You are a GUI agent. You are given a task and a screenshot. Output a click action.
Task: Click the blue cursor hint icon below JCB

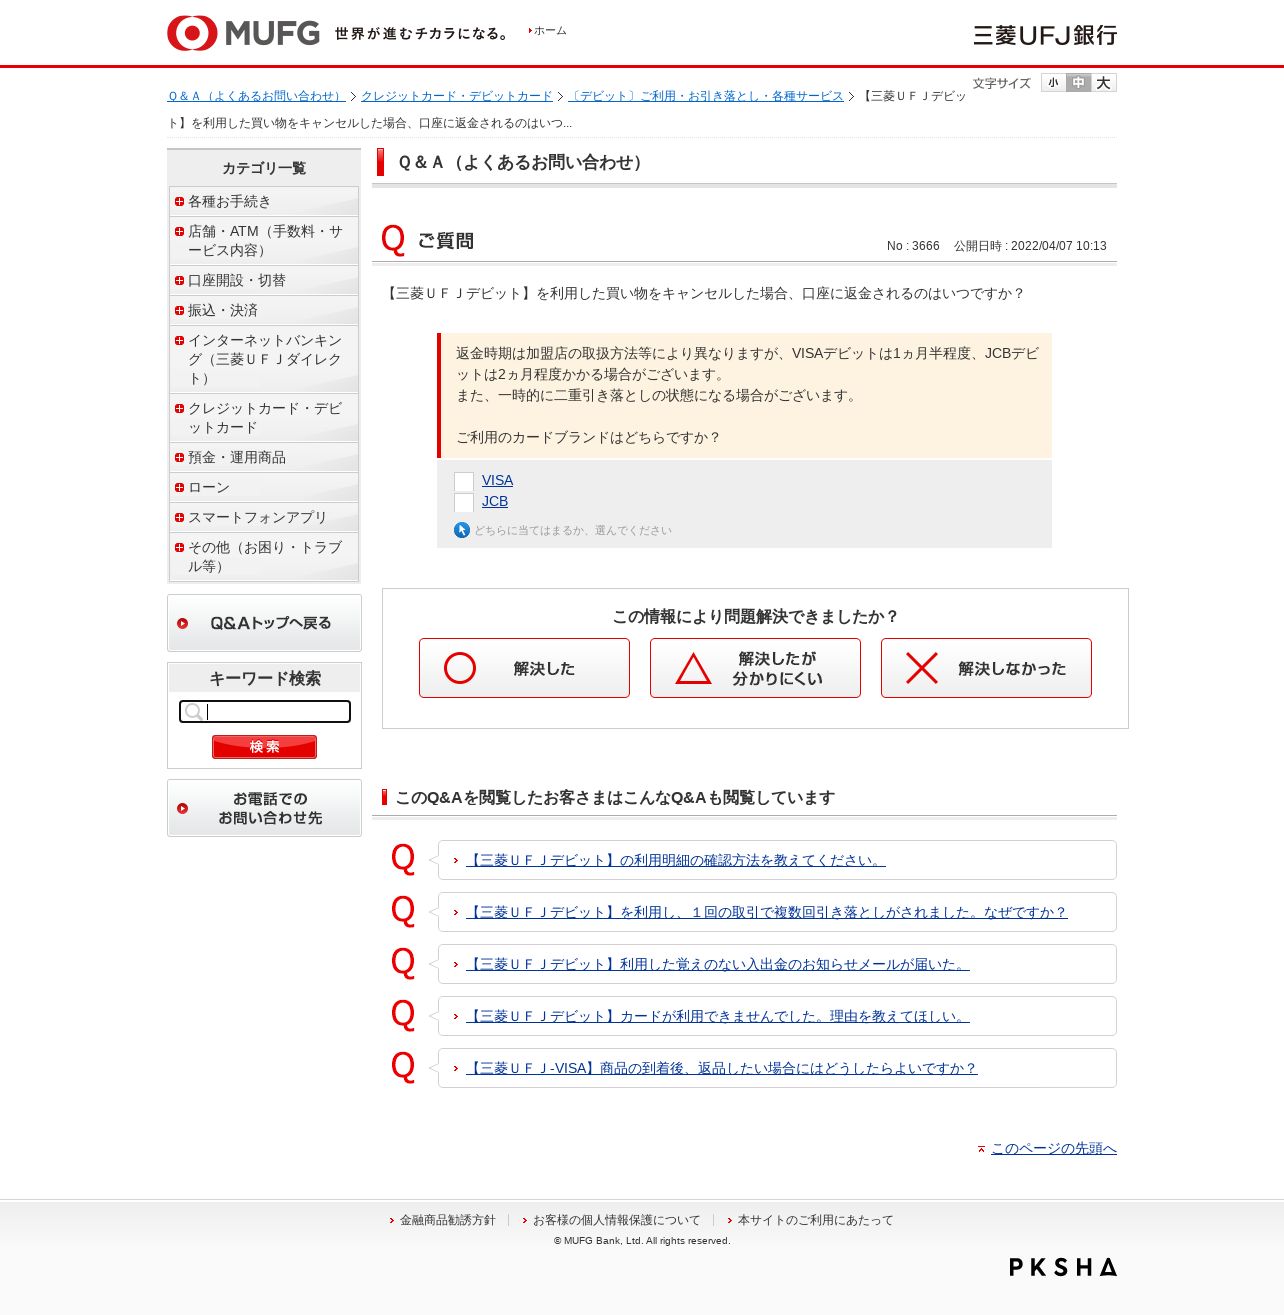462,530
